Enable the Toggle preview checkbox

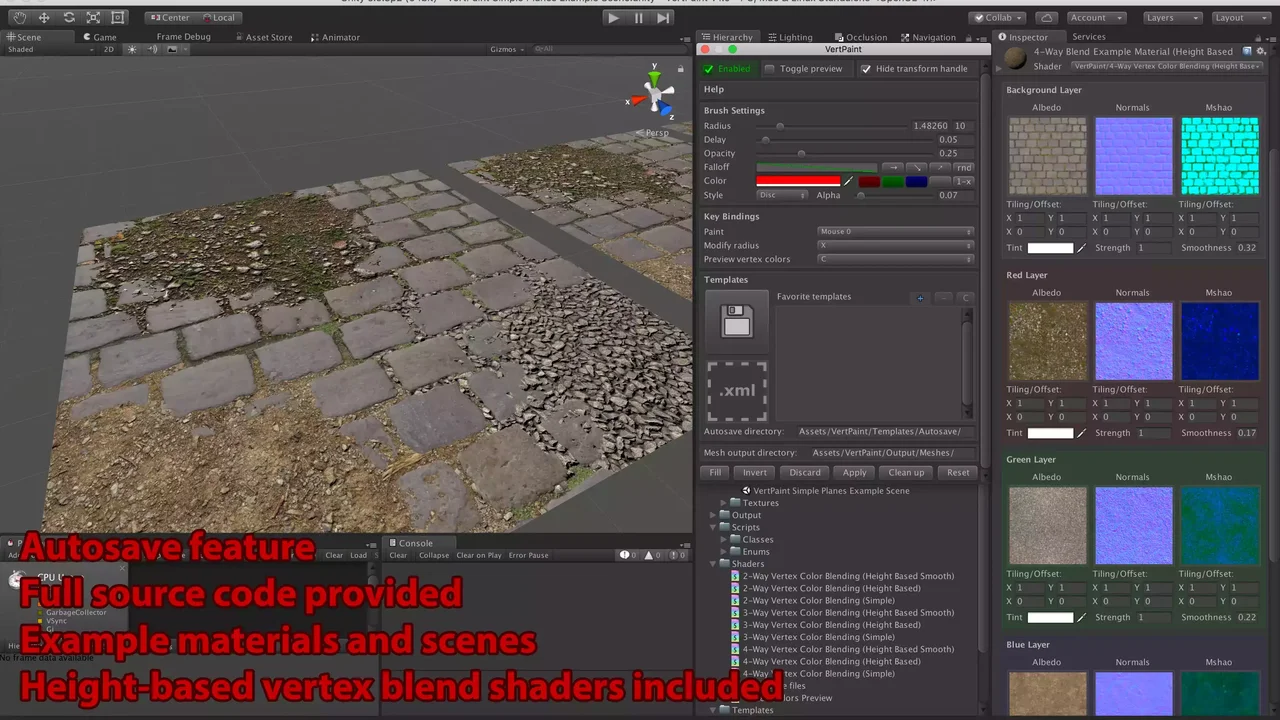coord(770,69)
